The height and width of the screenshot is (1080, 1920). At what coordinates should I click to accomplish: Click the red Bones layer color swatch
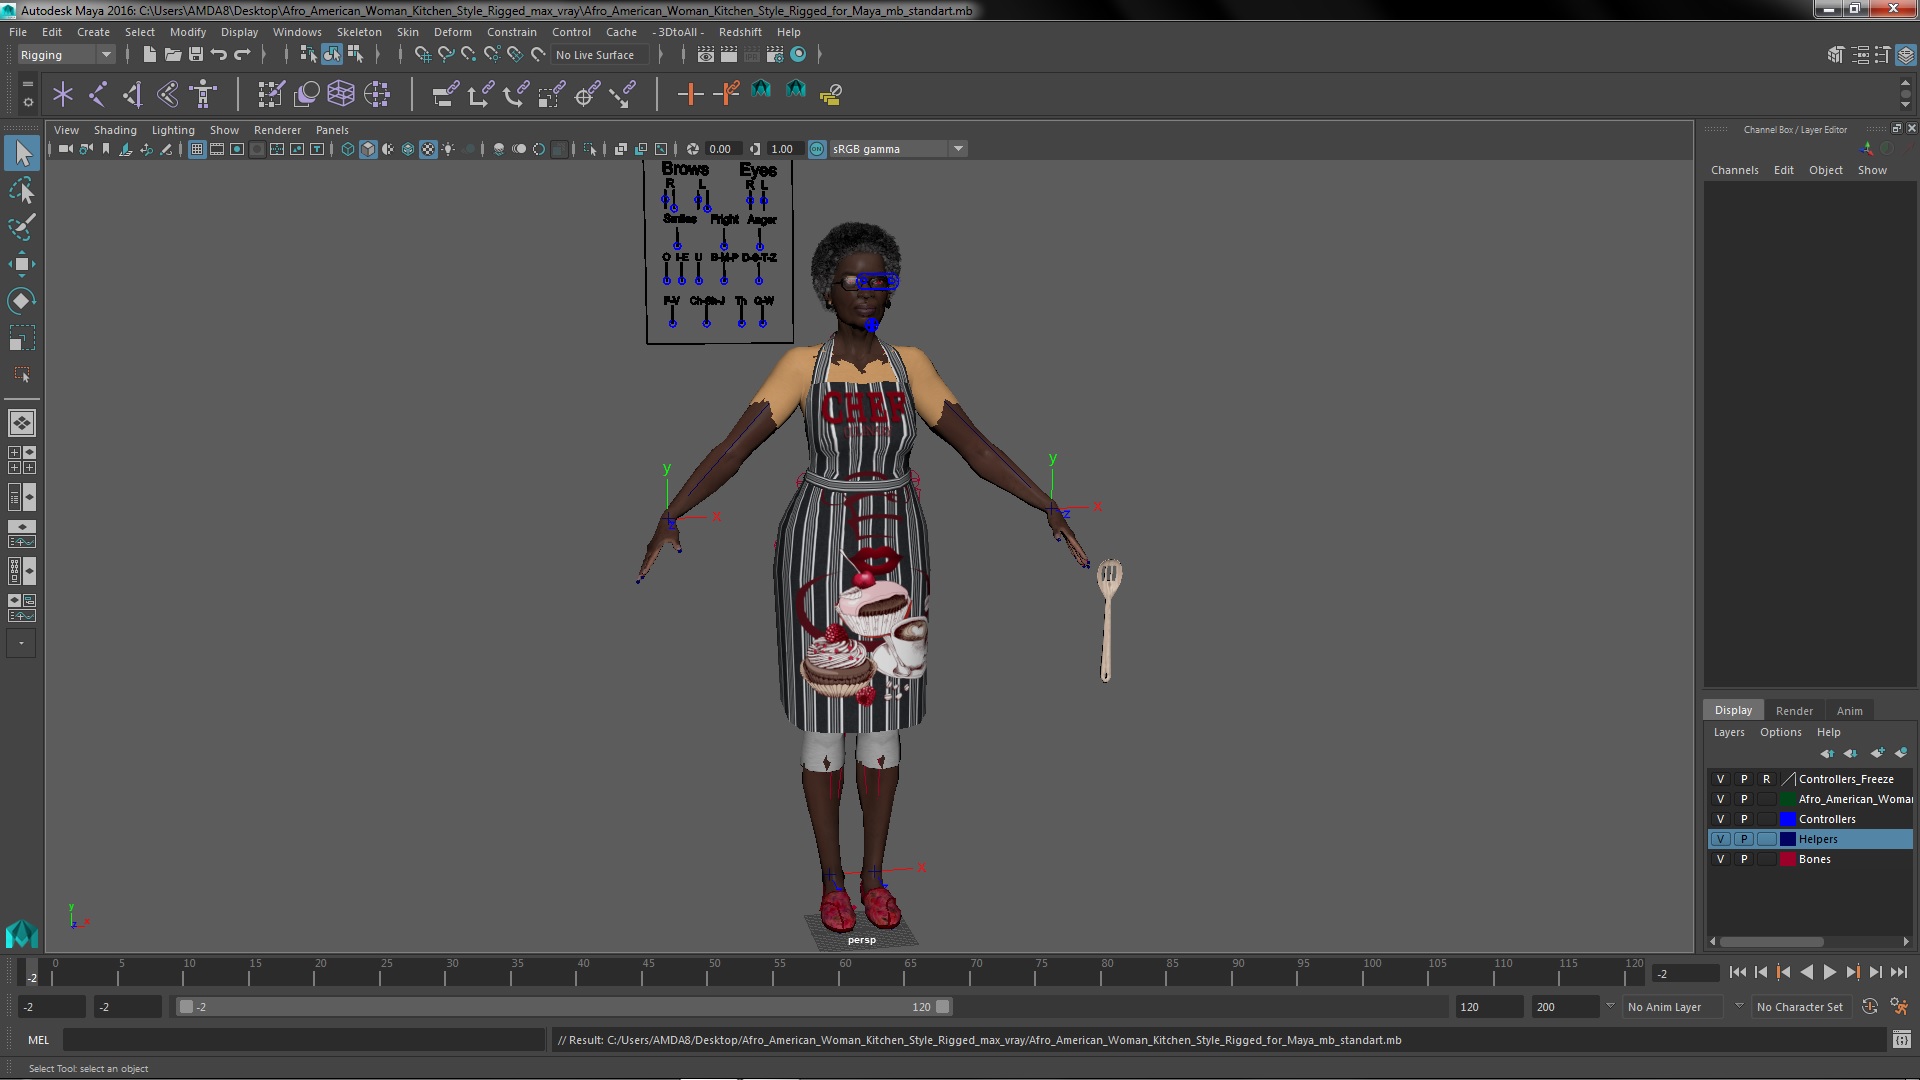(1788, 859)
